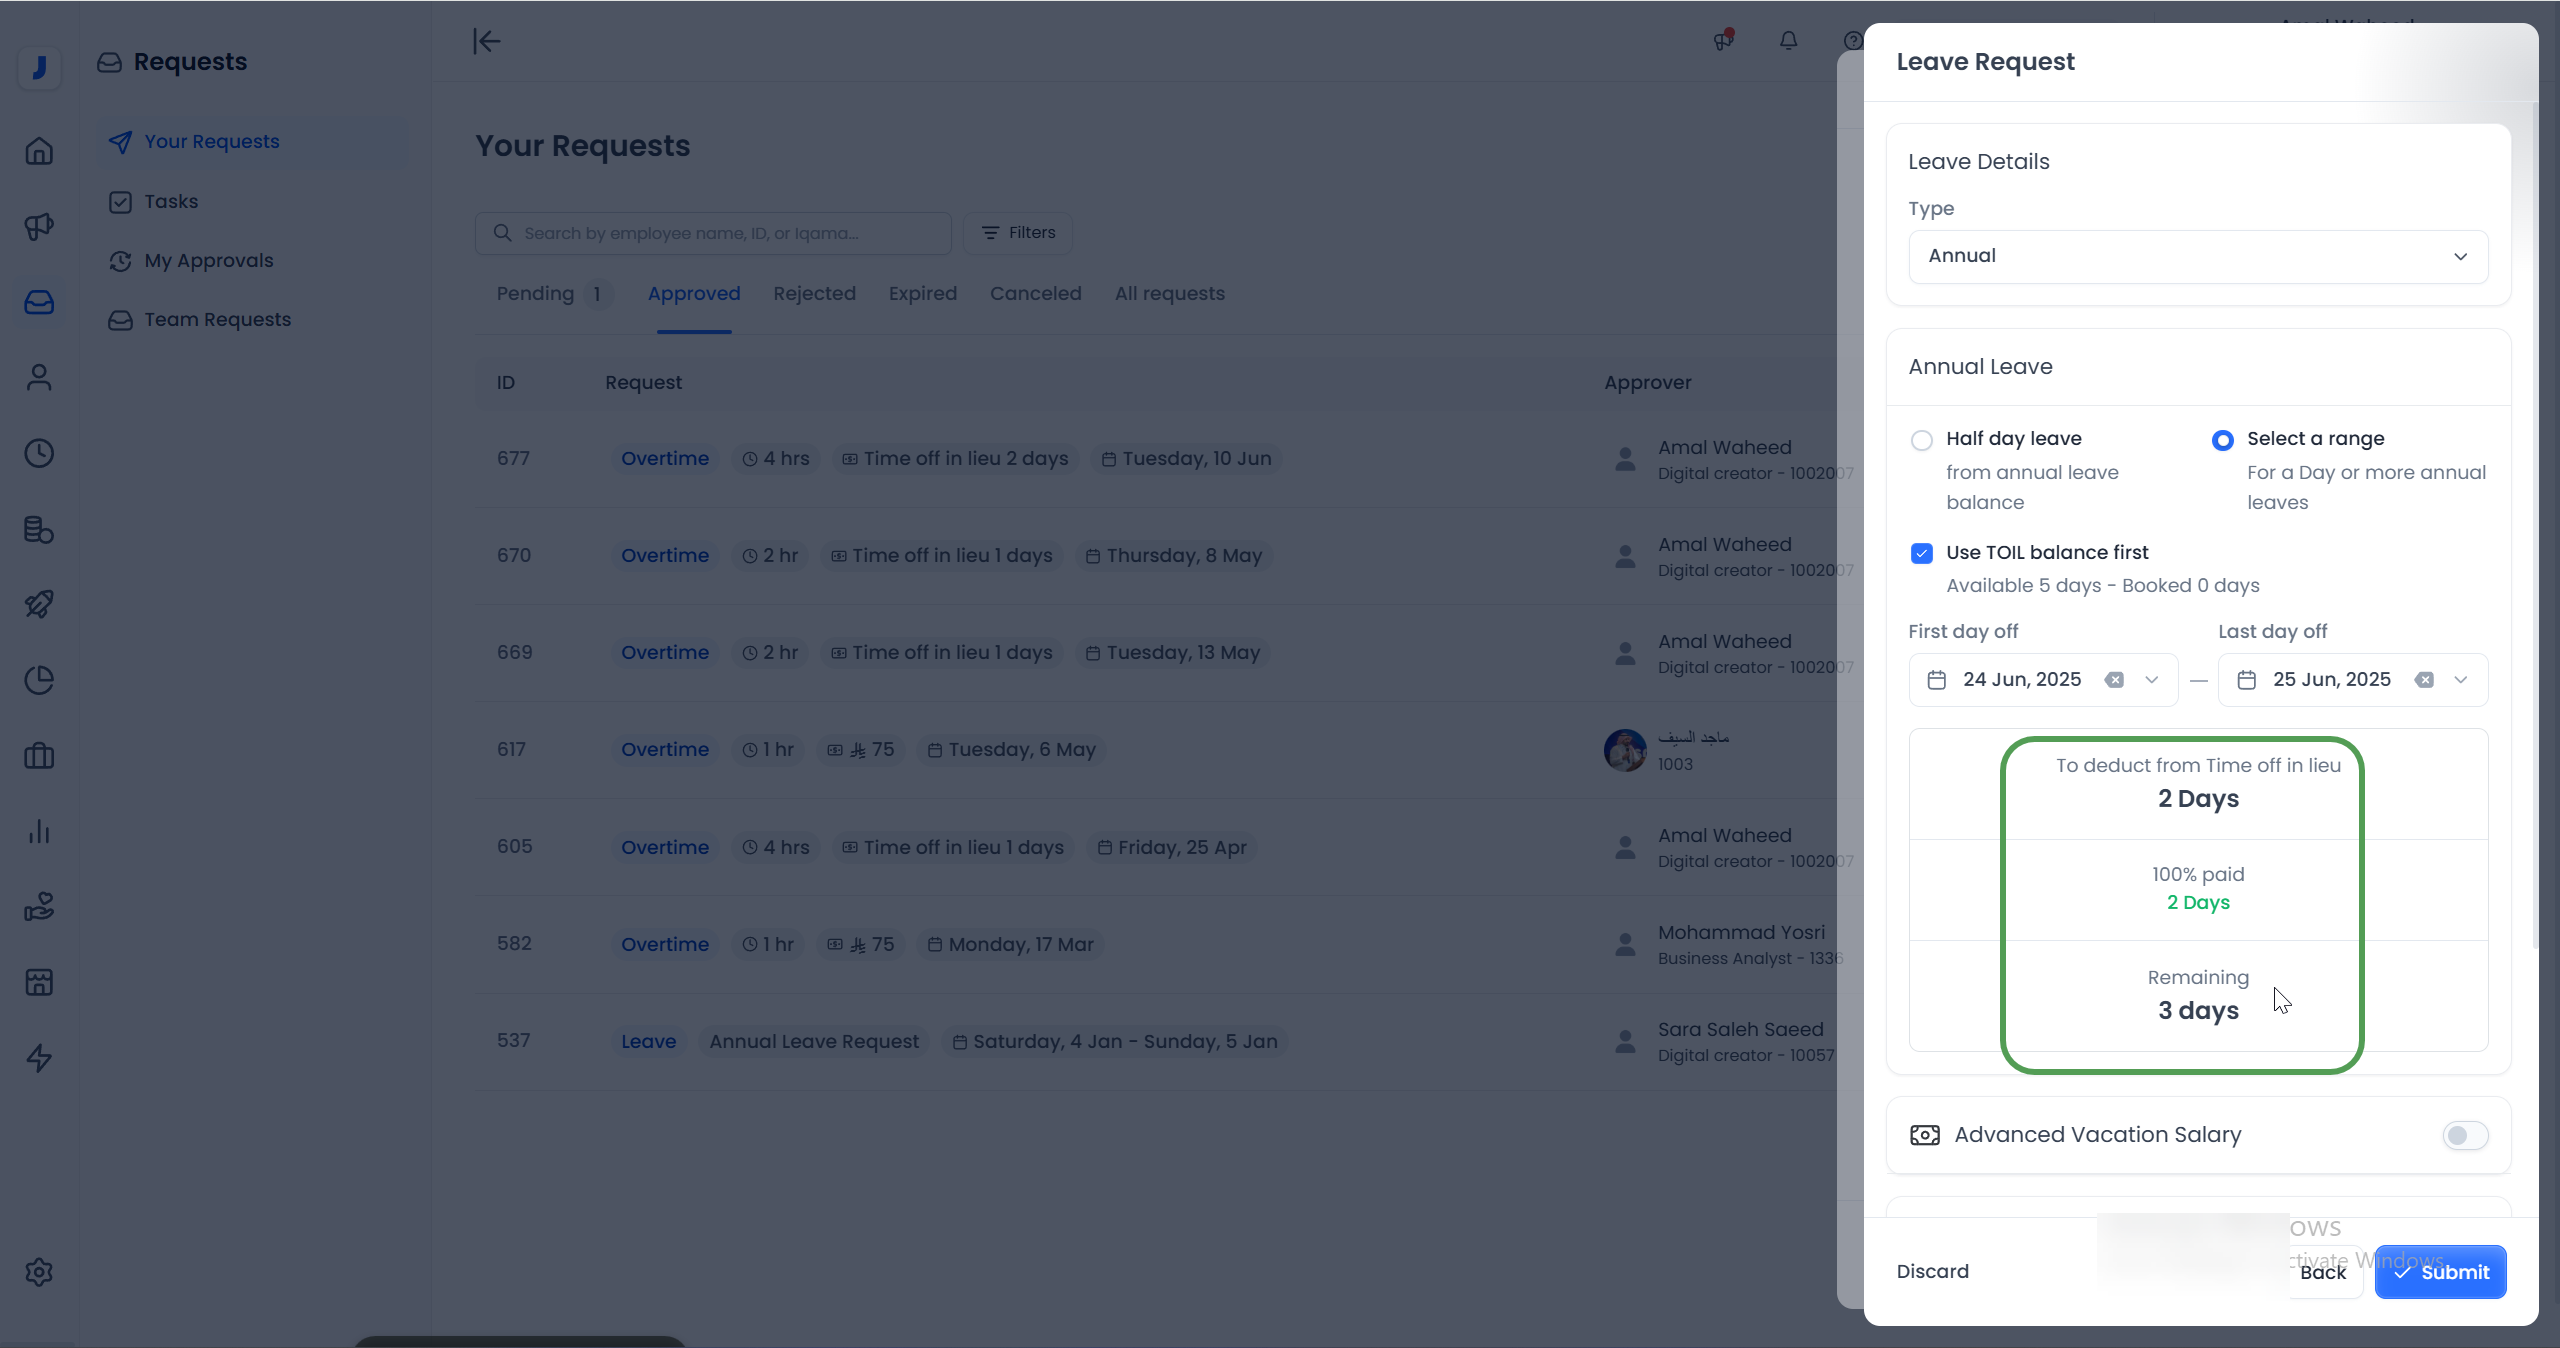Click the settings gear at sidebar bottom
The image size is (2560, 1348).
coord(38,1272)
